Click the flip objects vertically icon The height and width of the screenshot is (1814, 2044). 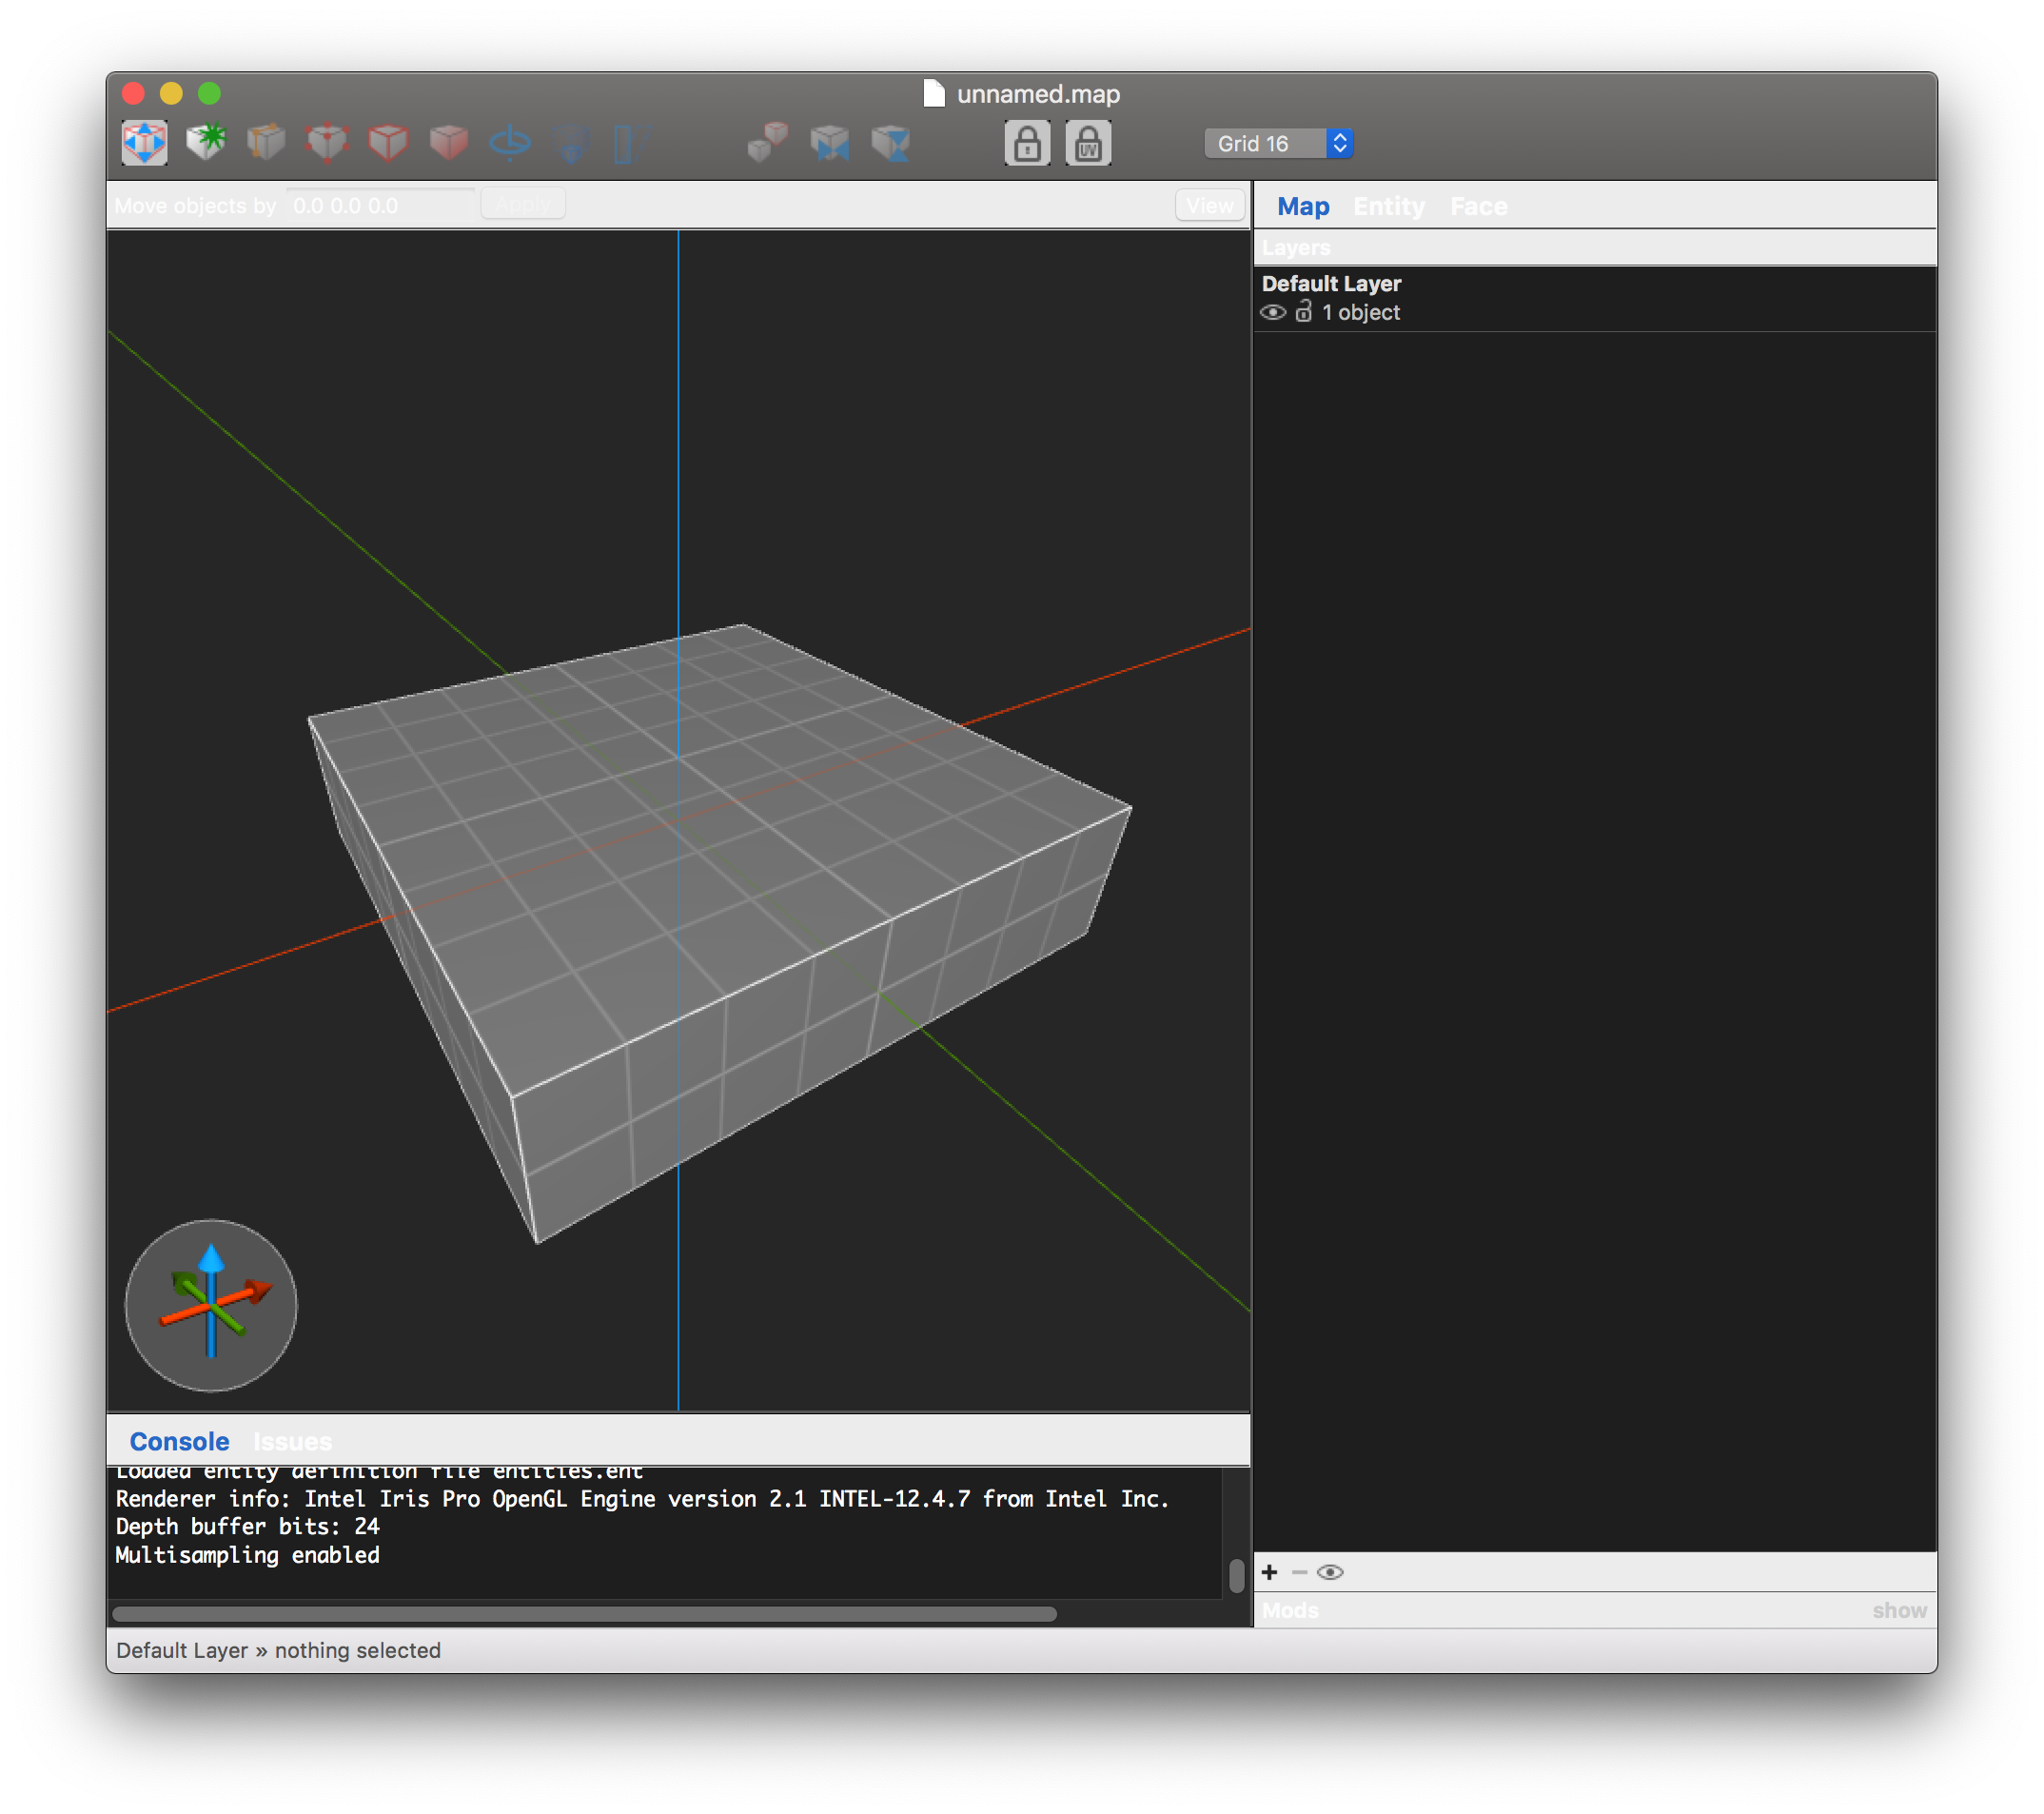891,143
